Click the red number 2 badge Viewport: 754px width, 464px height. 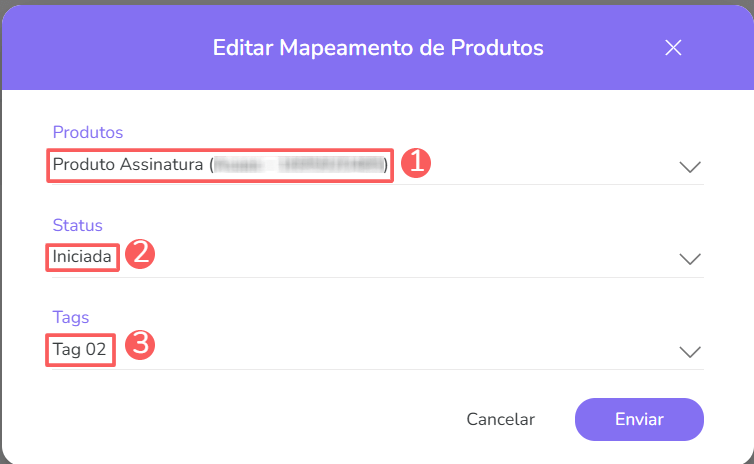(139, 254)
